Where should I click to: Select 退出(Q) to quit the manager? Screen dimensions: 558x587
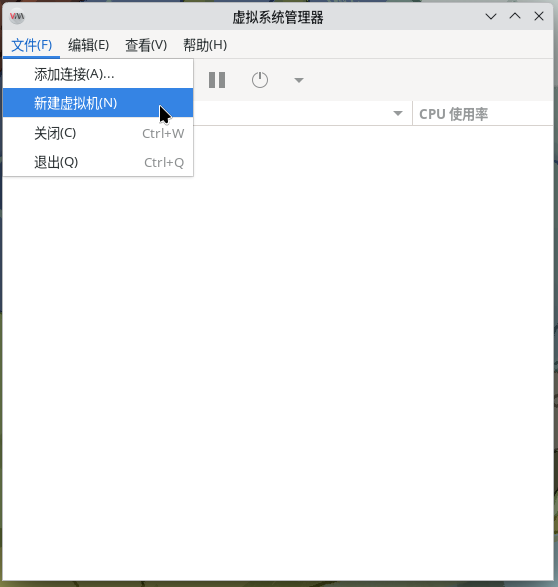98,162
